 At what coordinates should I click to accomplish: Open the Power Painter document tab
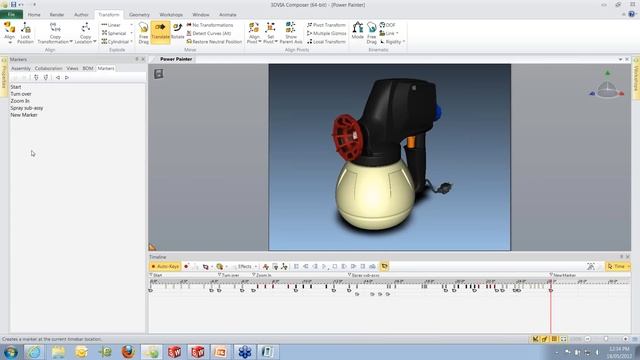point(176,59)
